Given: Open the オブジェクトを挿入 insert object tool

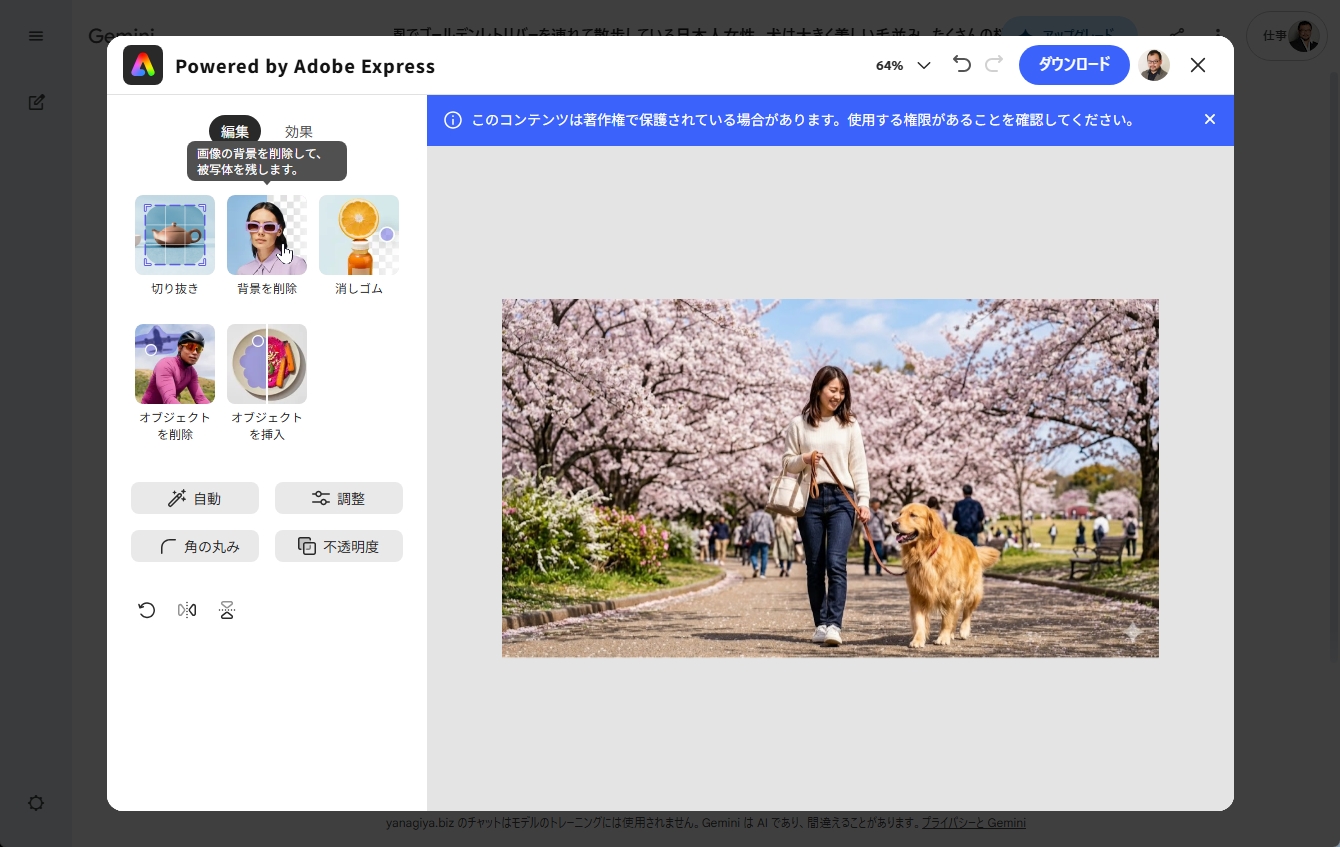Looking at the screenshot, I should [x=266, y=364].
